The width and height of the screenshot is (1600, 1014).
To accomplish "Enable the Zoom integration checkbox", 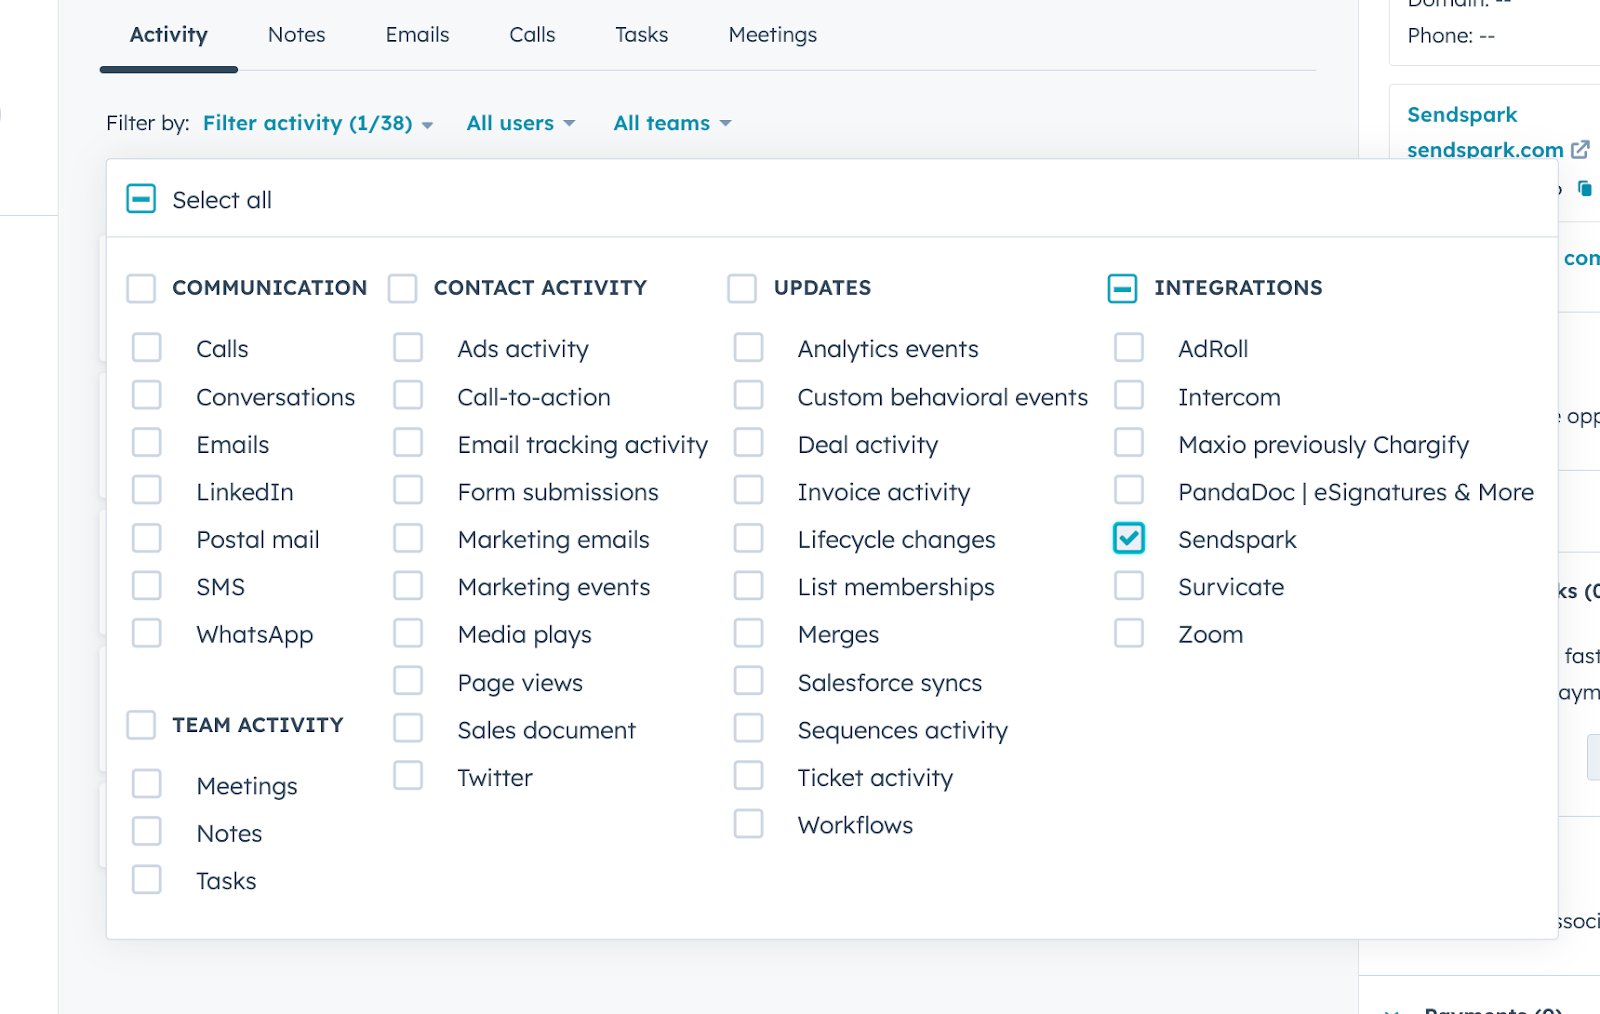I will tap(1129, 633).
